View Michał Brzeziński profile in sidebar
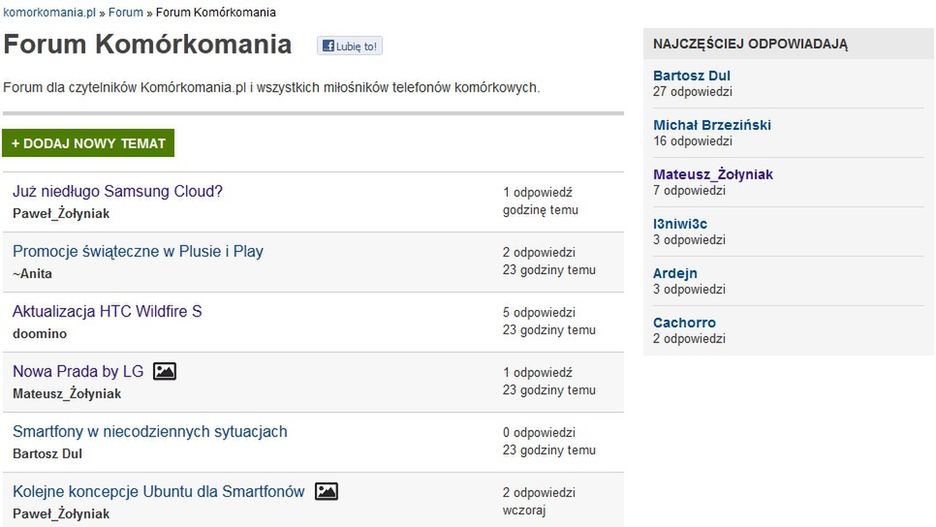The width and height of the screenshot is (936, 527). [x=711, y=125]
